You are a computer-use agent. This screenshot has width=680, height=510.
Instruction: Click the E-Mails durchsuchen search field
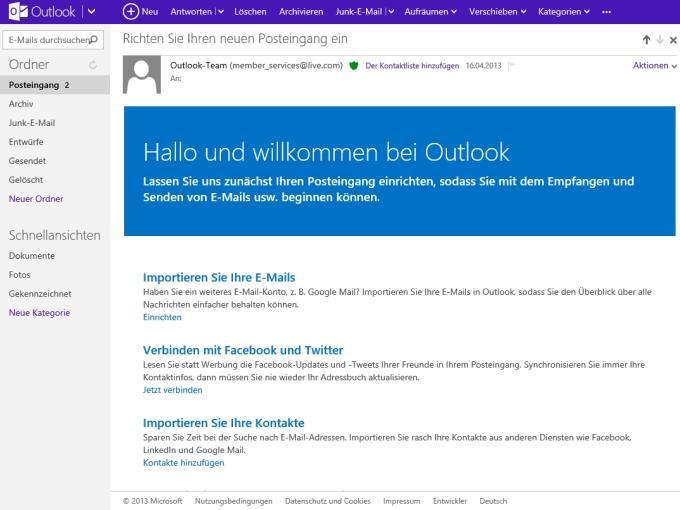click(x=53, y=40)
